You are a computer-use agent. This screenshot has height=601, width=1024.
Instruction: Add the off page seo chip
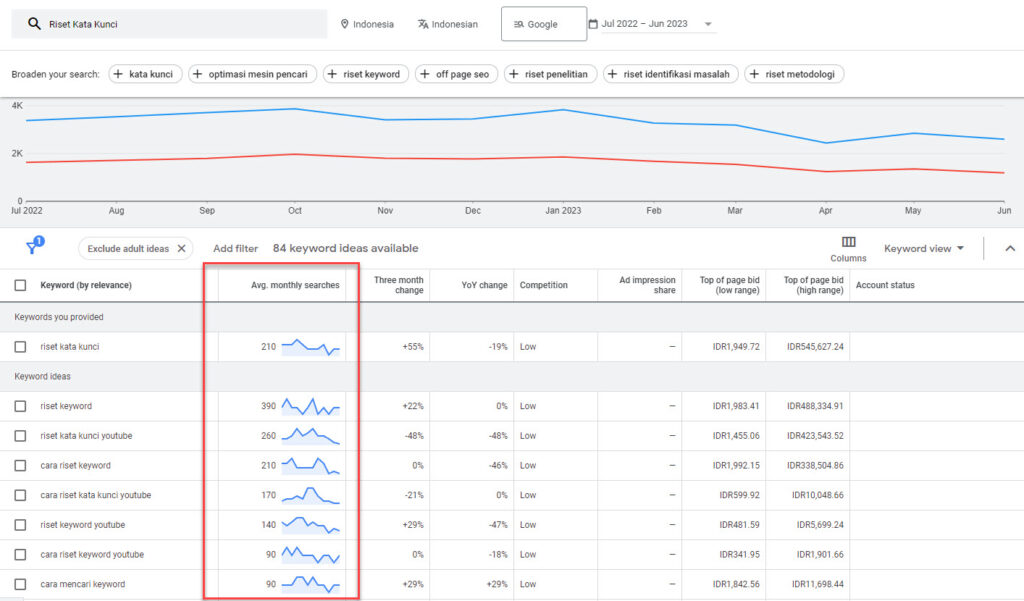[456, 74]
